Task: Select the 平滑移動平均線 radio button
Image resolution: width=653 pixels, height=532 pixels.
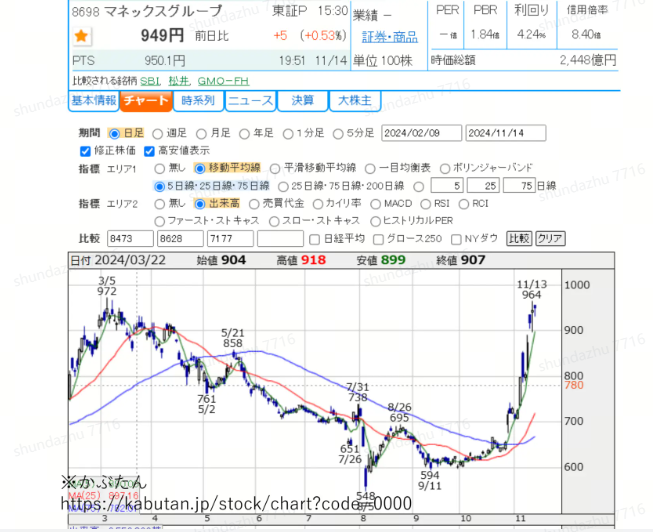Action: [275, 169]
